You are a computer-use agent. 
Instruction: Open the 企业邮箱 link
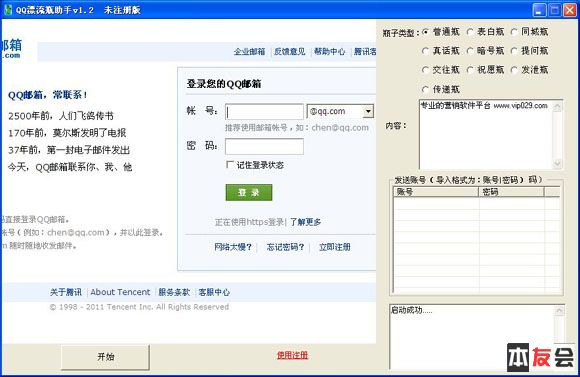click(x=249, y=51)
